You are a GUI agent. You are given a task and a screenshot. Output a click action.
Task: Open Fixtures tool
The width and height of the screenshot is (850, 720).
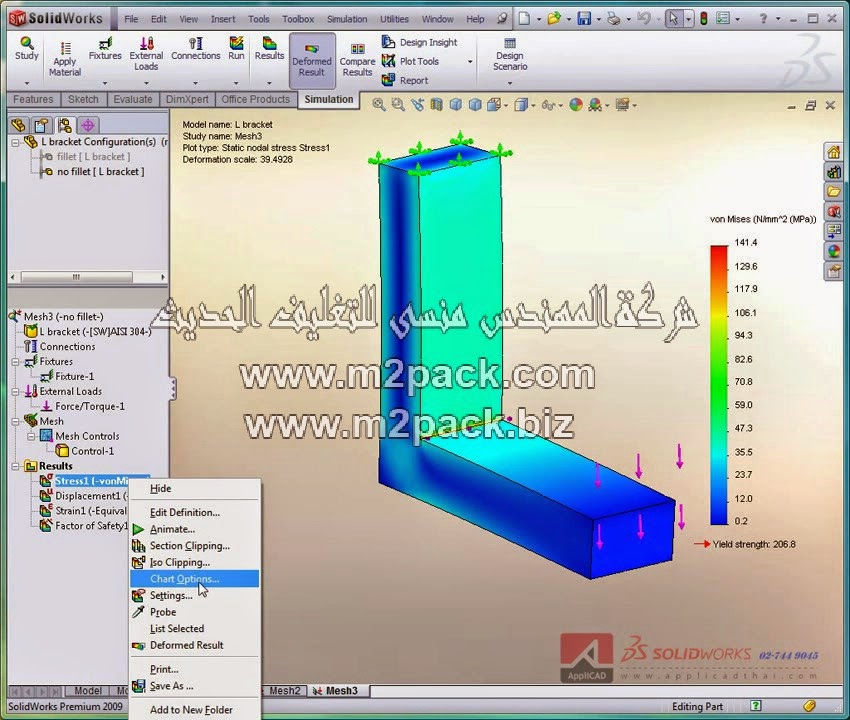(x=105, y=49)
